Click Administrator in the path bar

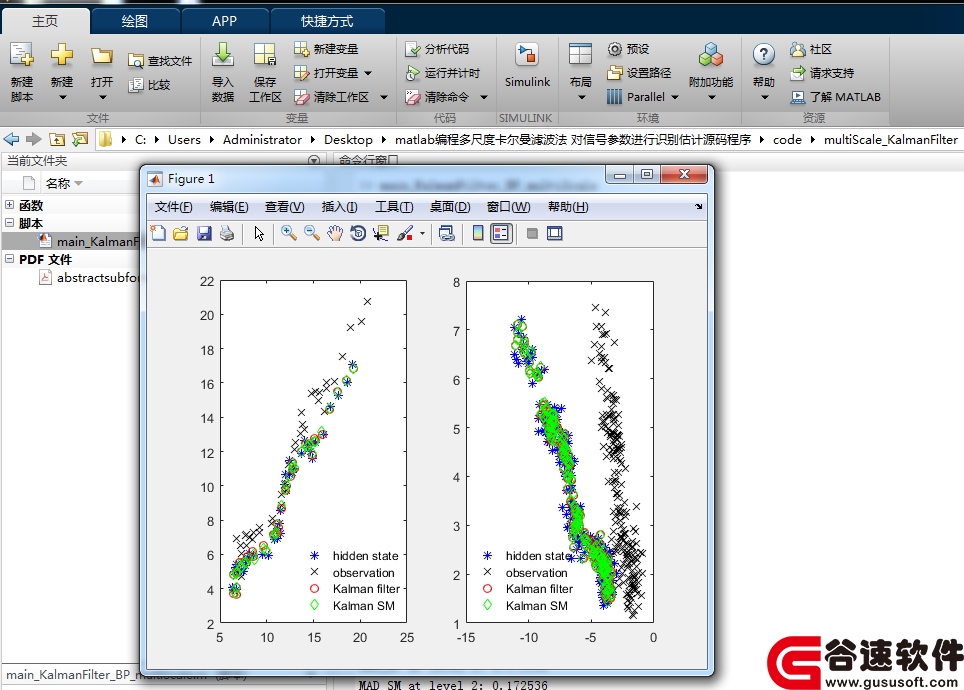point(262,140)
